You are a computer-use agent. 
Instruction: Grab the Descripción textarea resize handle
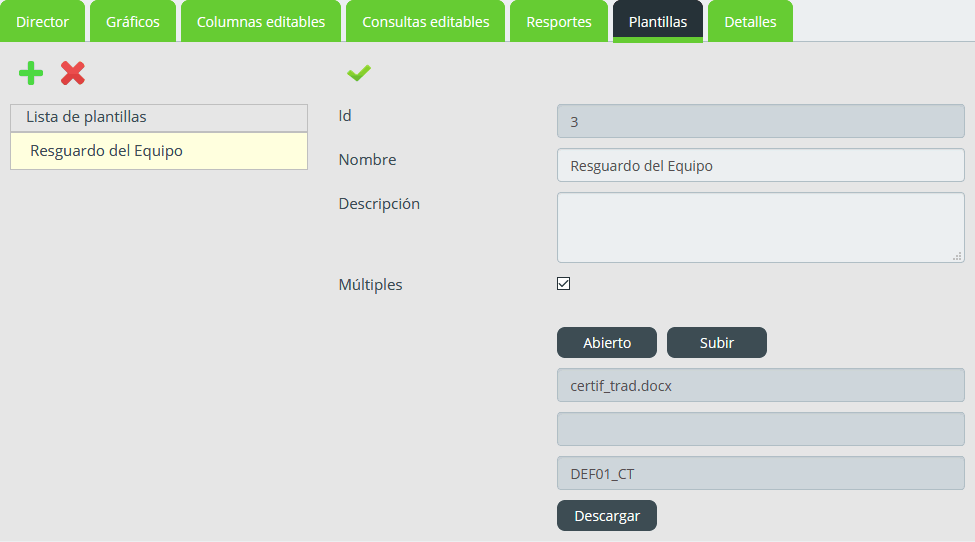point(958,255)
